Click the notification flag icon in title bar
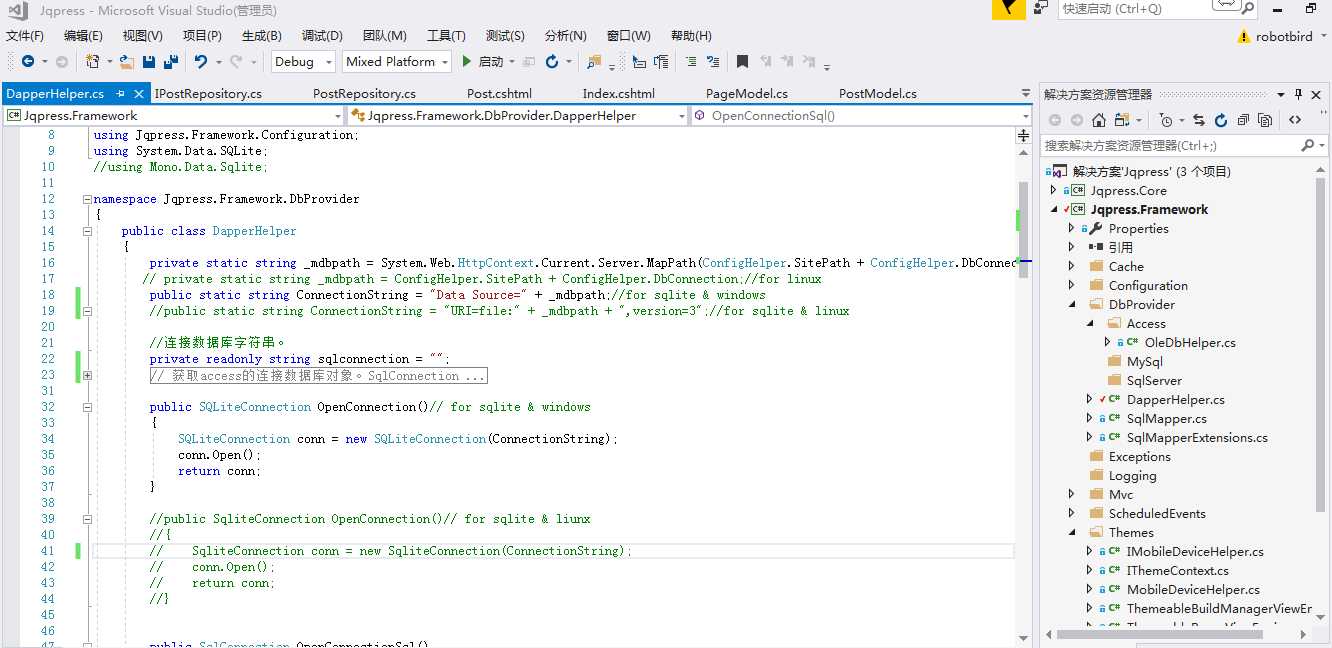Viewport: 1332px width, 648px height. tap(1008, 8)
